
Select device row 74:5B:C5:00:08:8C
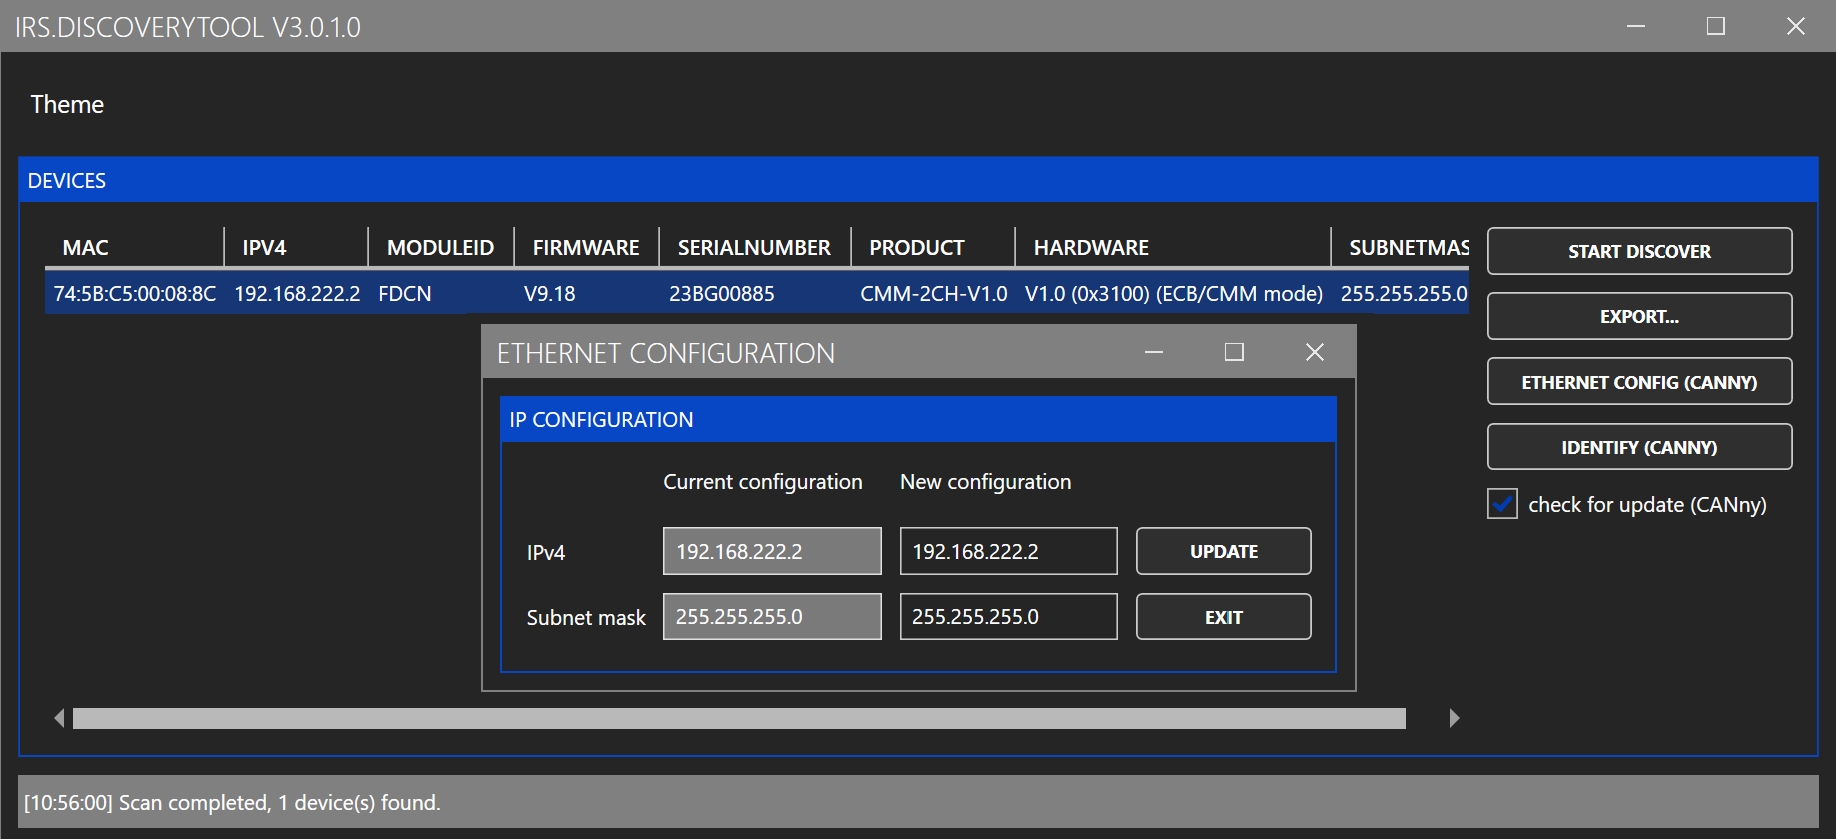coord(135,294)
